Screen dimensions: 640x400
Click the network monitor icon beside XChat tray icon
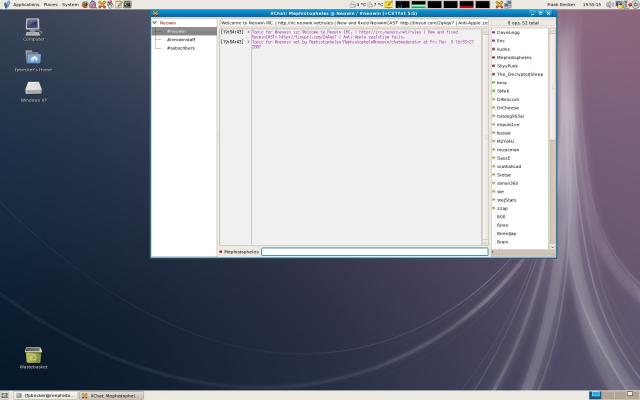[508, 4]
